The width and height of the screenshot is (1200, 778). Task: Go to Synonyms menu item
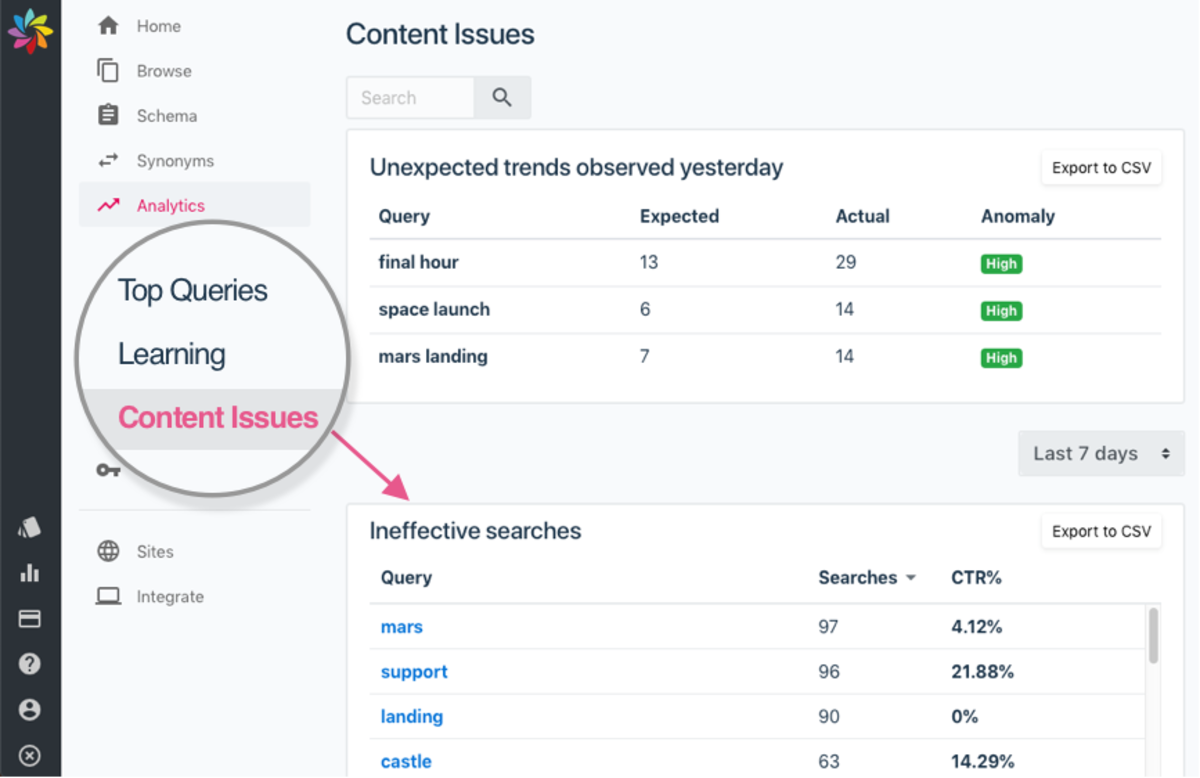click(x=175, y=160)
